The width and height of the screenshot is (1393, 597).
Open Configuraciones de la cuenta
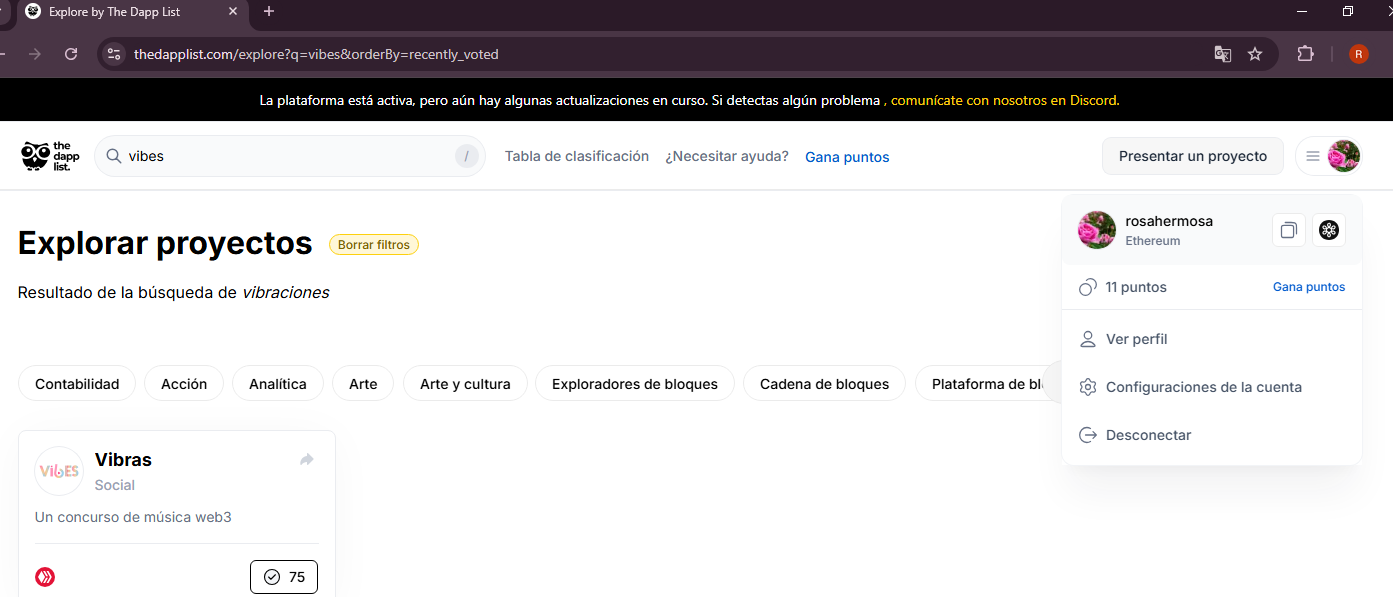tap(1212, 387)
